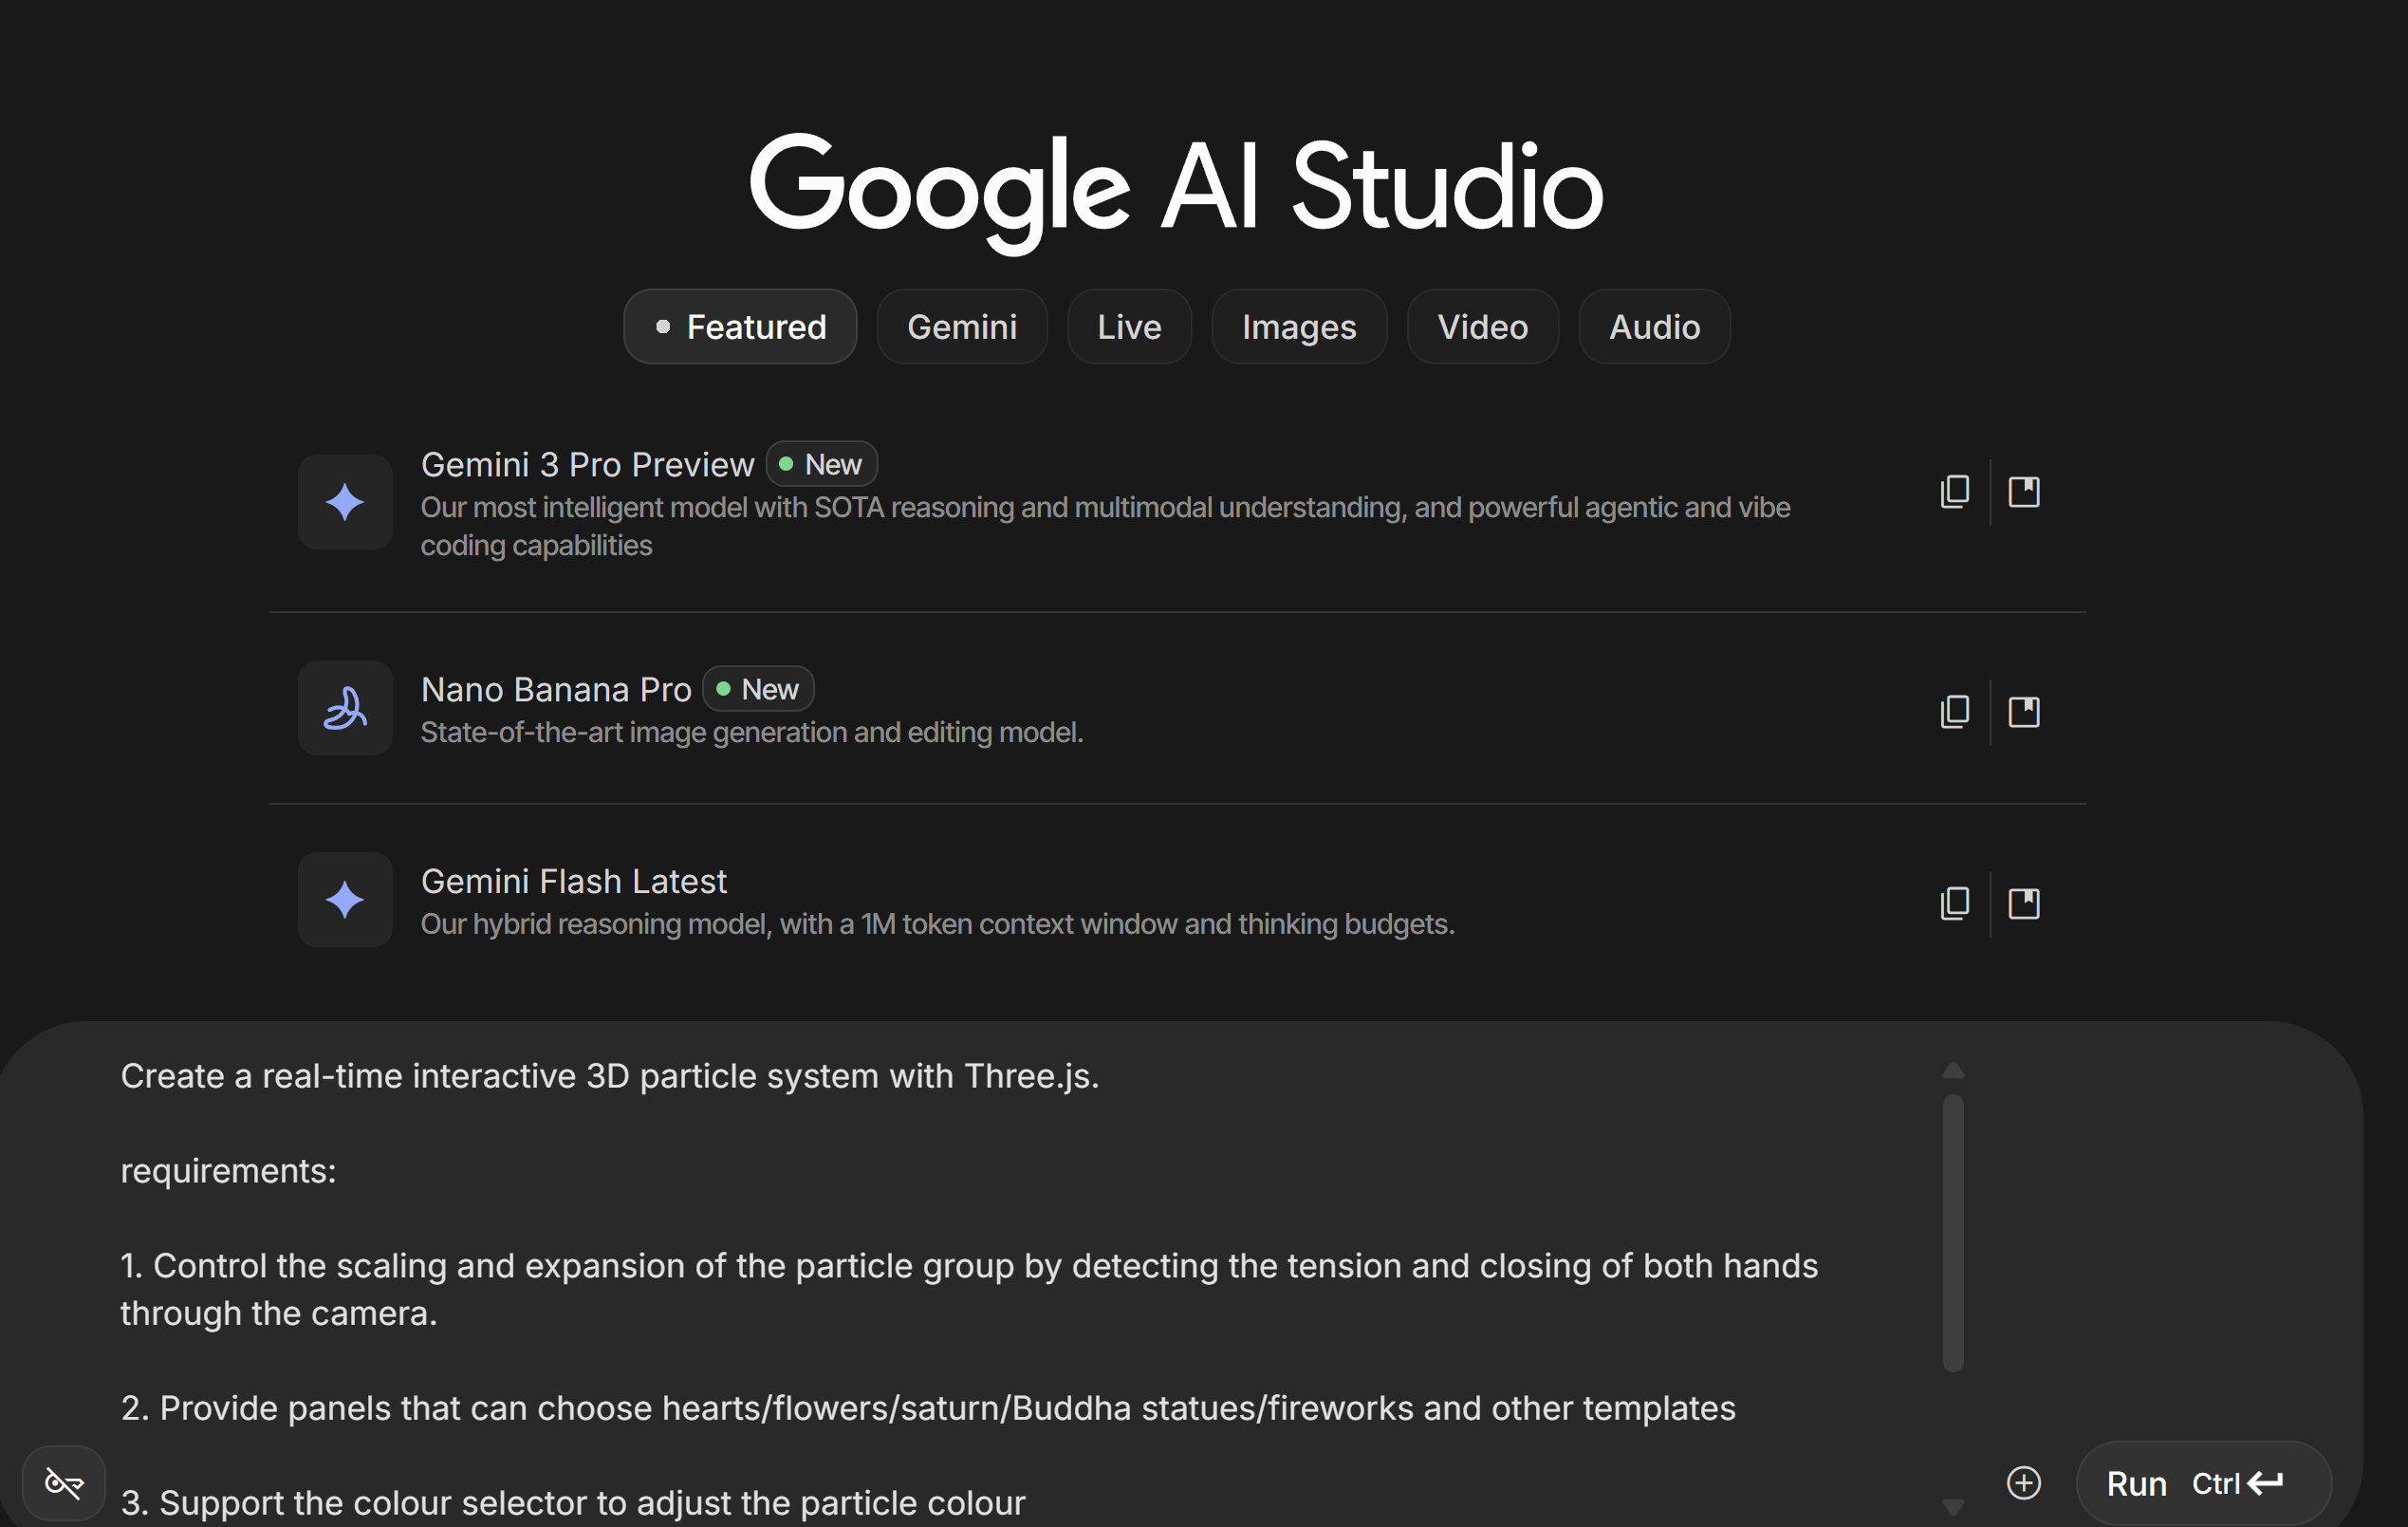Switch to the Audio category tab

pos(1654,327)
